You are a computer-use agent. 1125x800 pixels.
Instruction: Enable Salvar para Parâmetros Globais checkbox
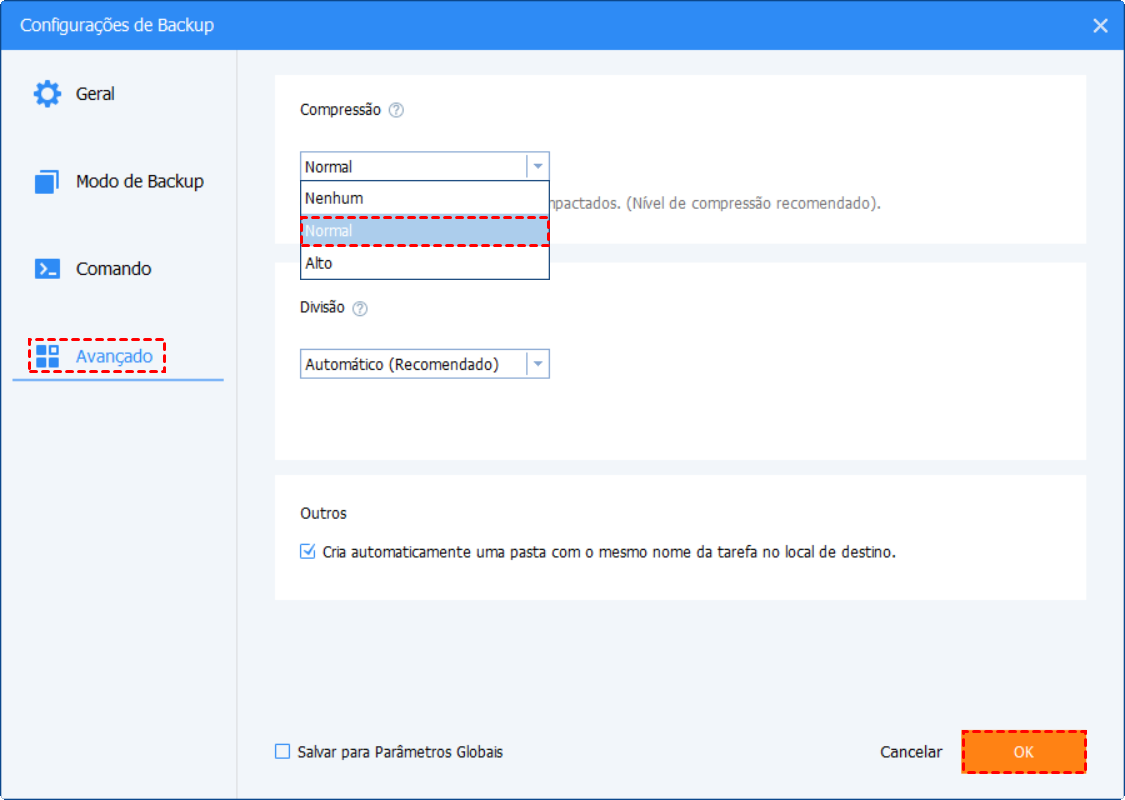283,751
